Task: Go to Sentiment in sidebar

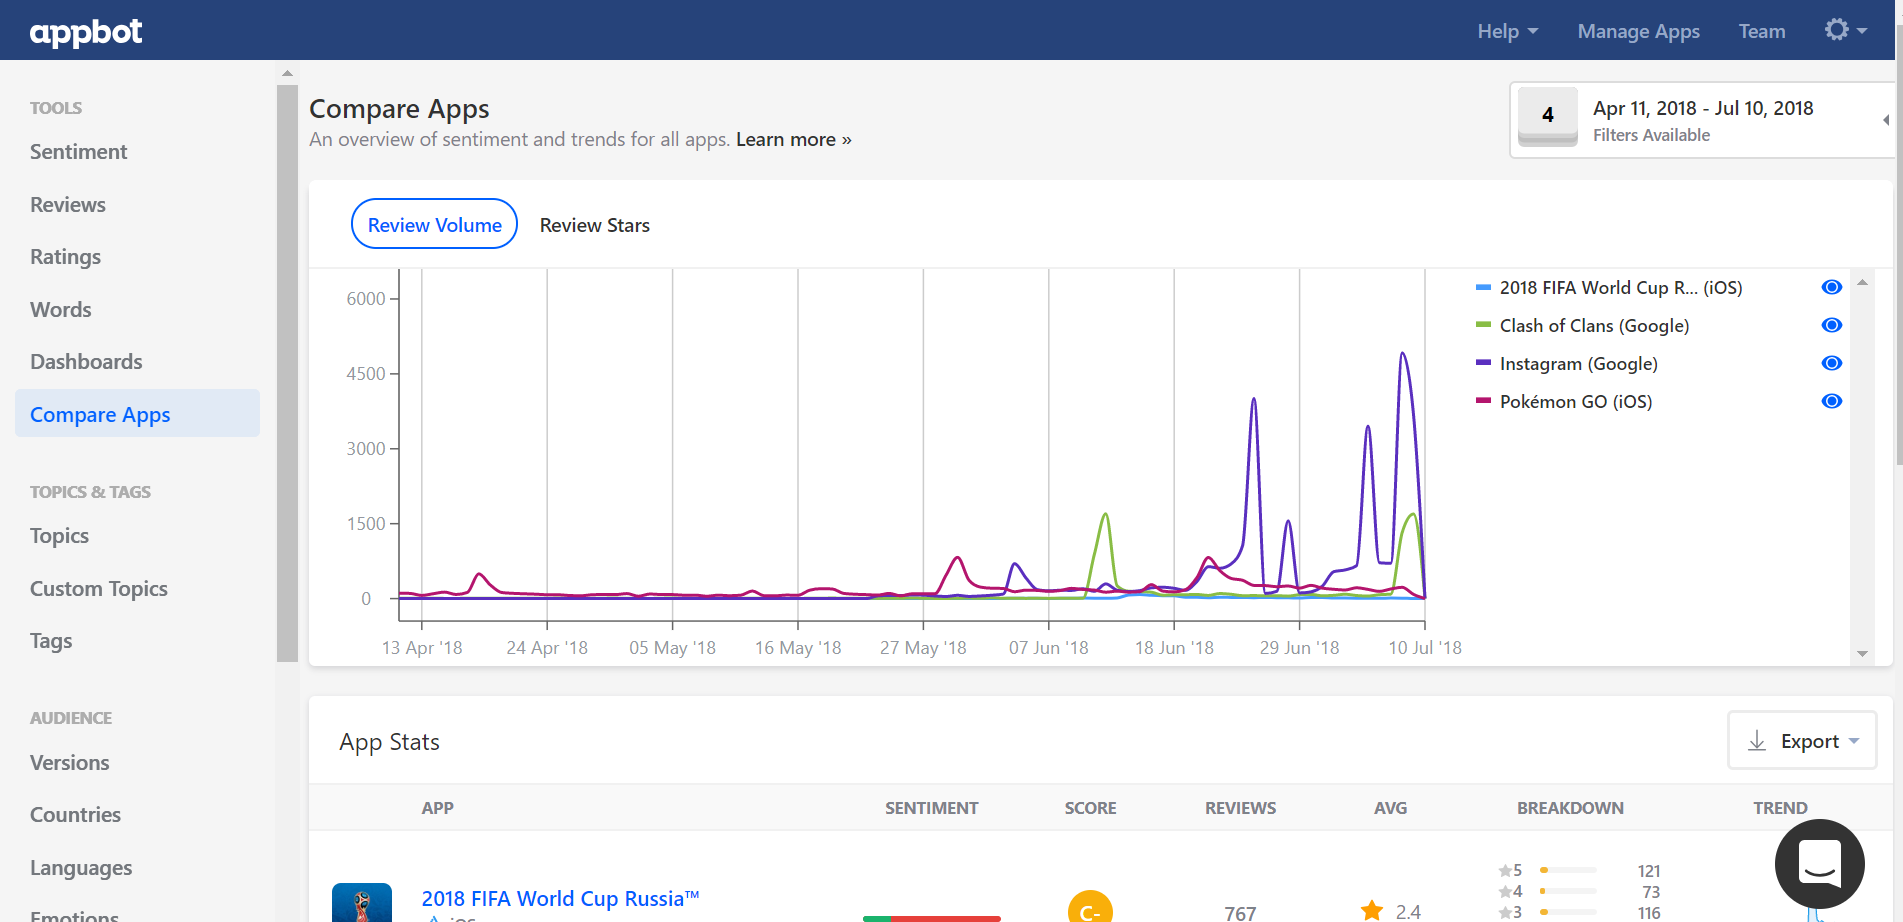Action: [x=78, y=152]
